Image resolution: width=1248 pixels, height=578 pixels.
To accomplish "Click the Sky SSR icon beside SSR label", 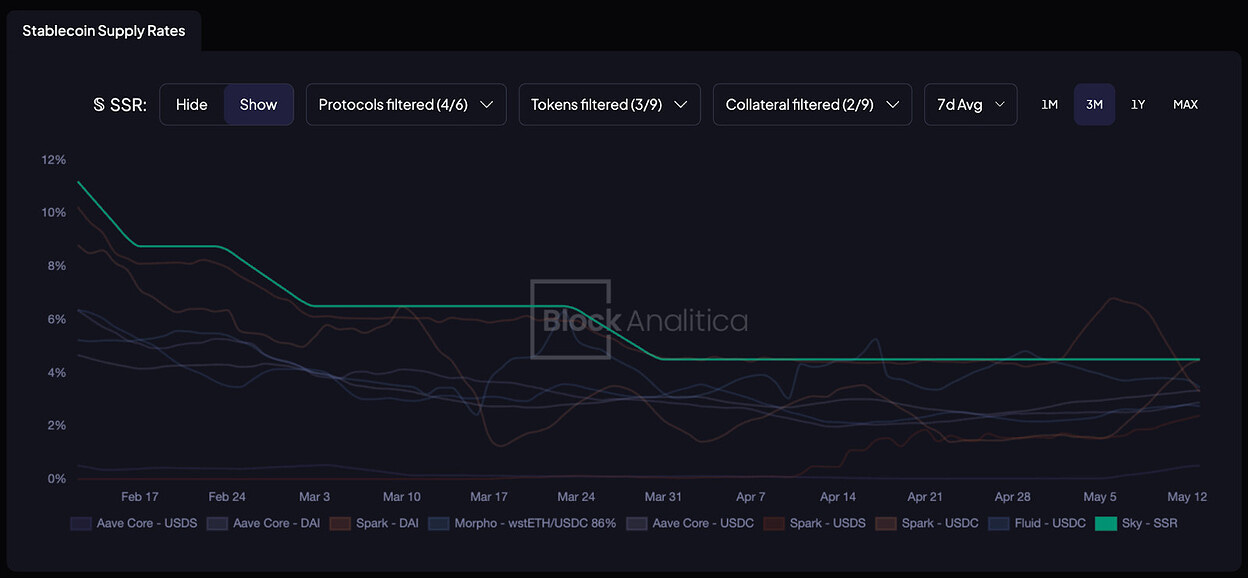I will pos(99,105).
